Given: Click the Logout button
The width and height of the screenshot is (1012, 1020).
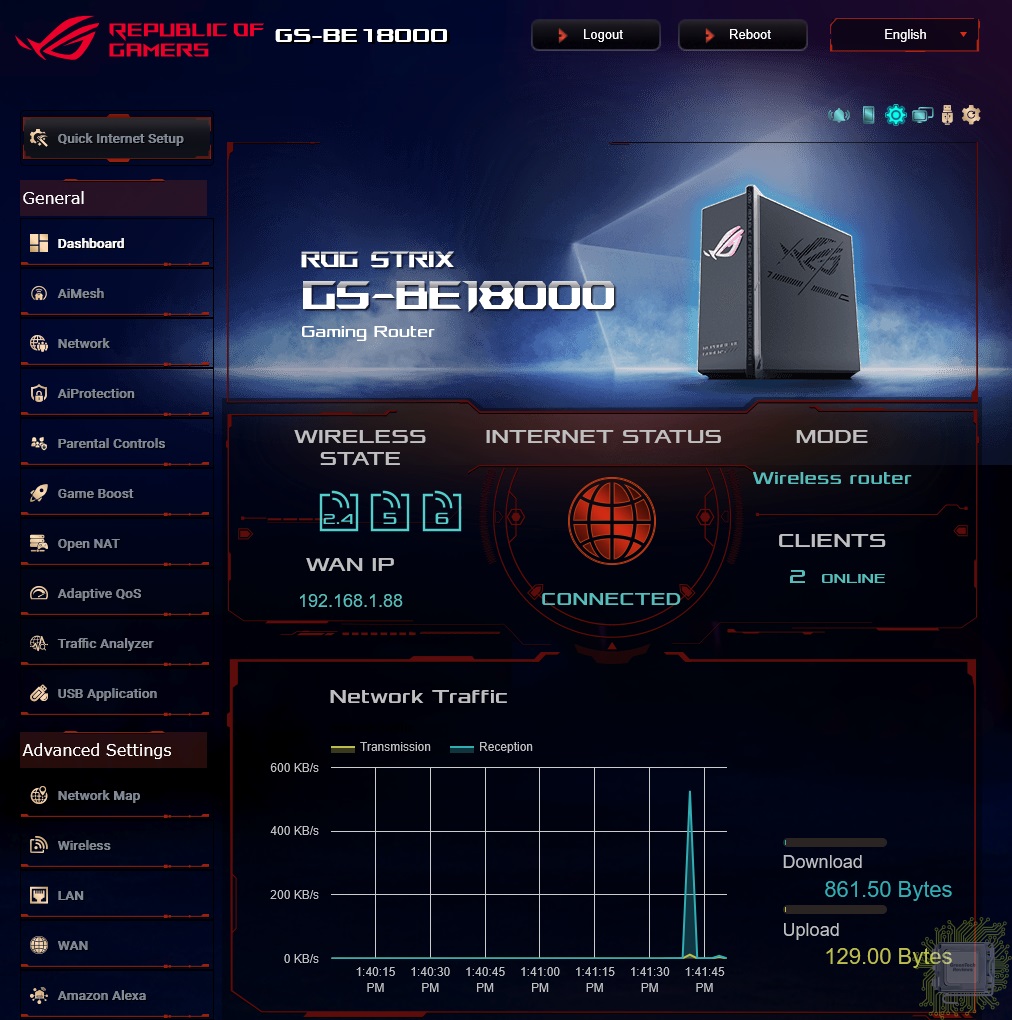Looking at the screenshot, I should (596, 34).
